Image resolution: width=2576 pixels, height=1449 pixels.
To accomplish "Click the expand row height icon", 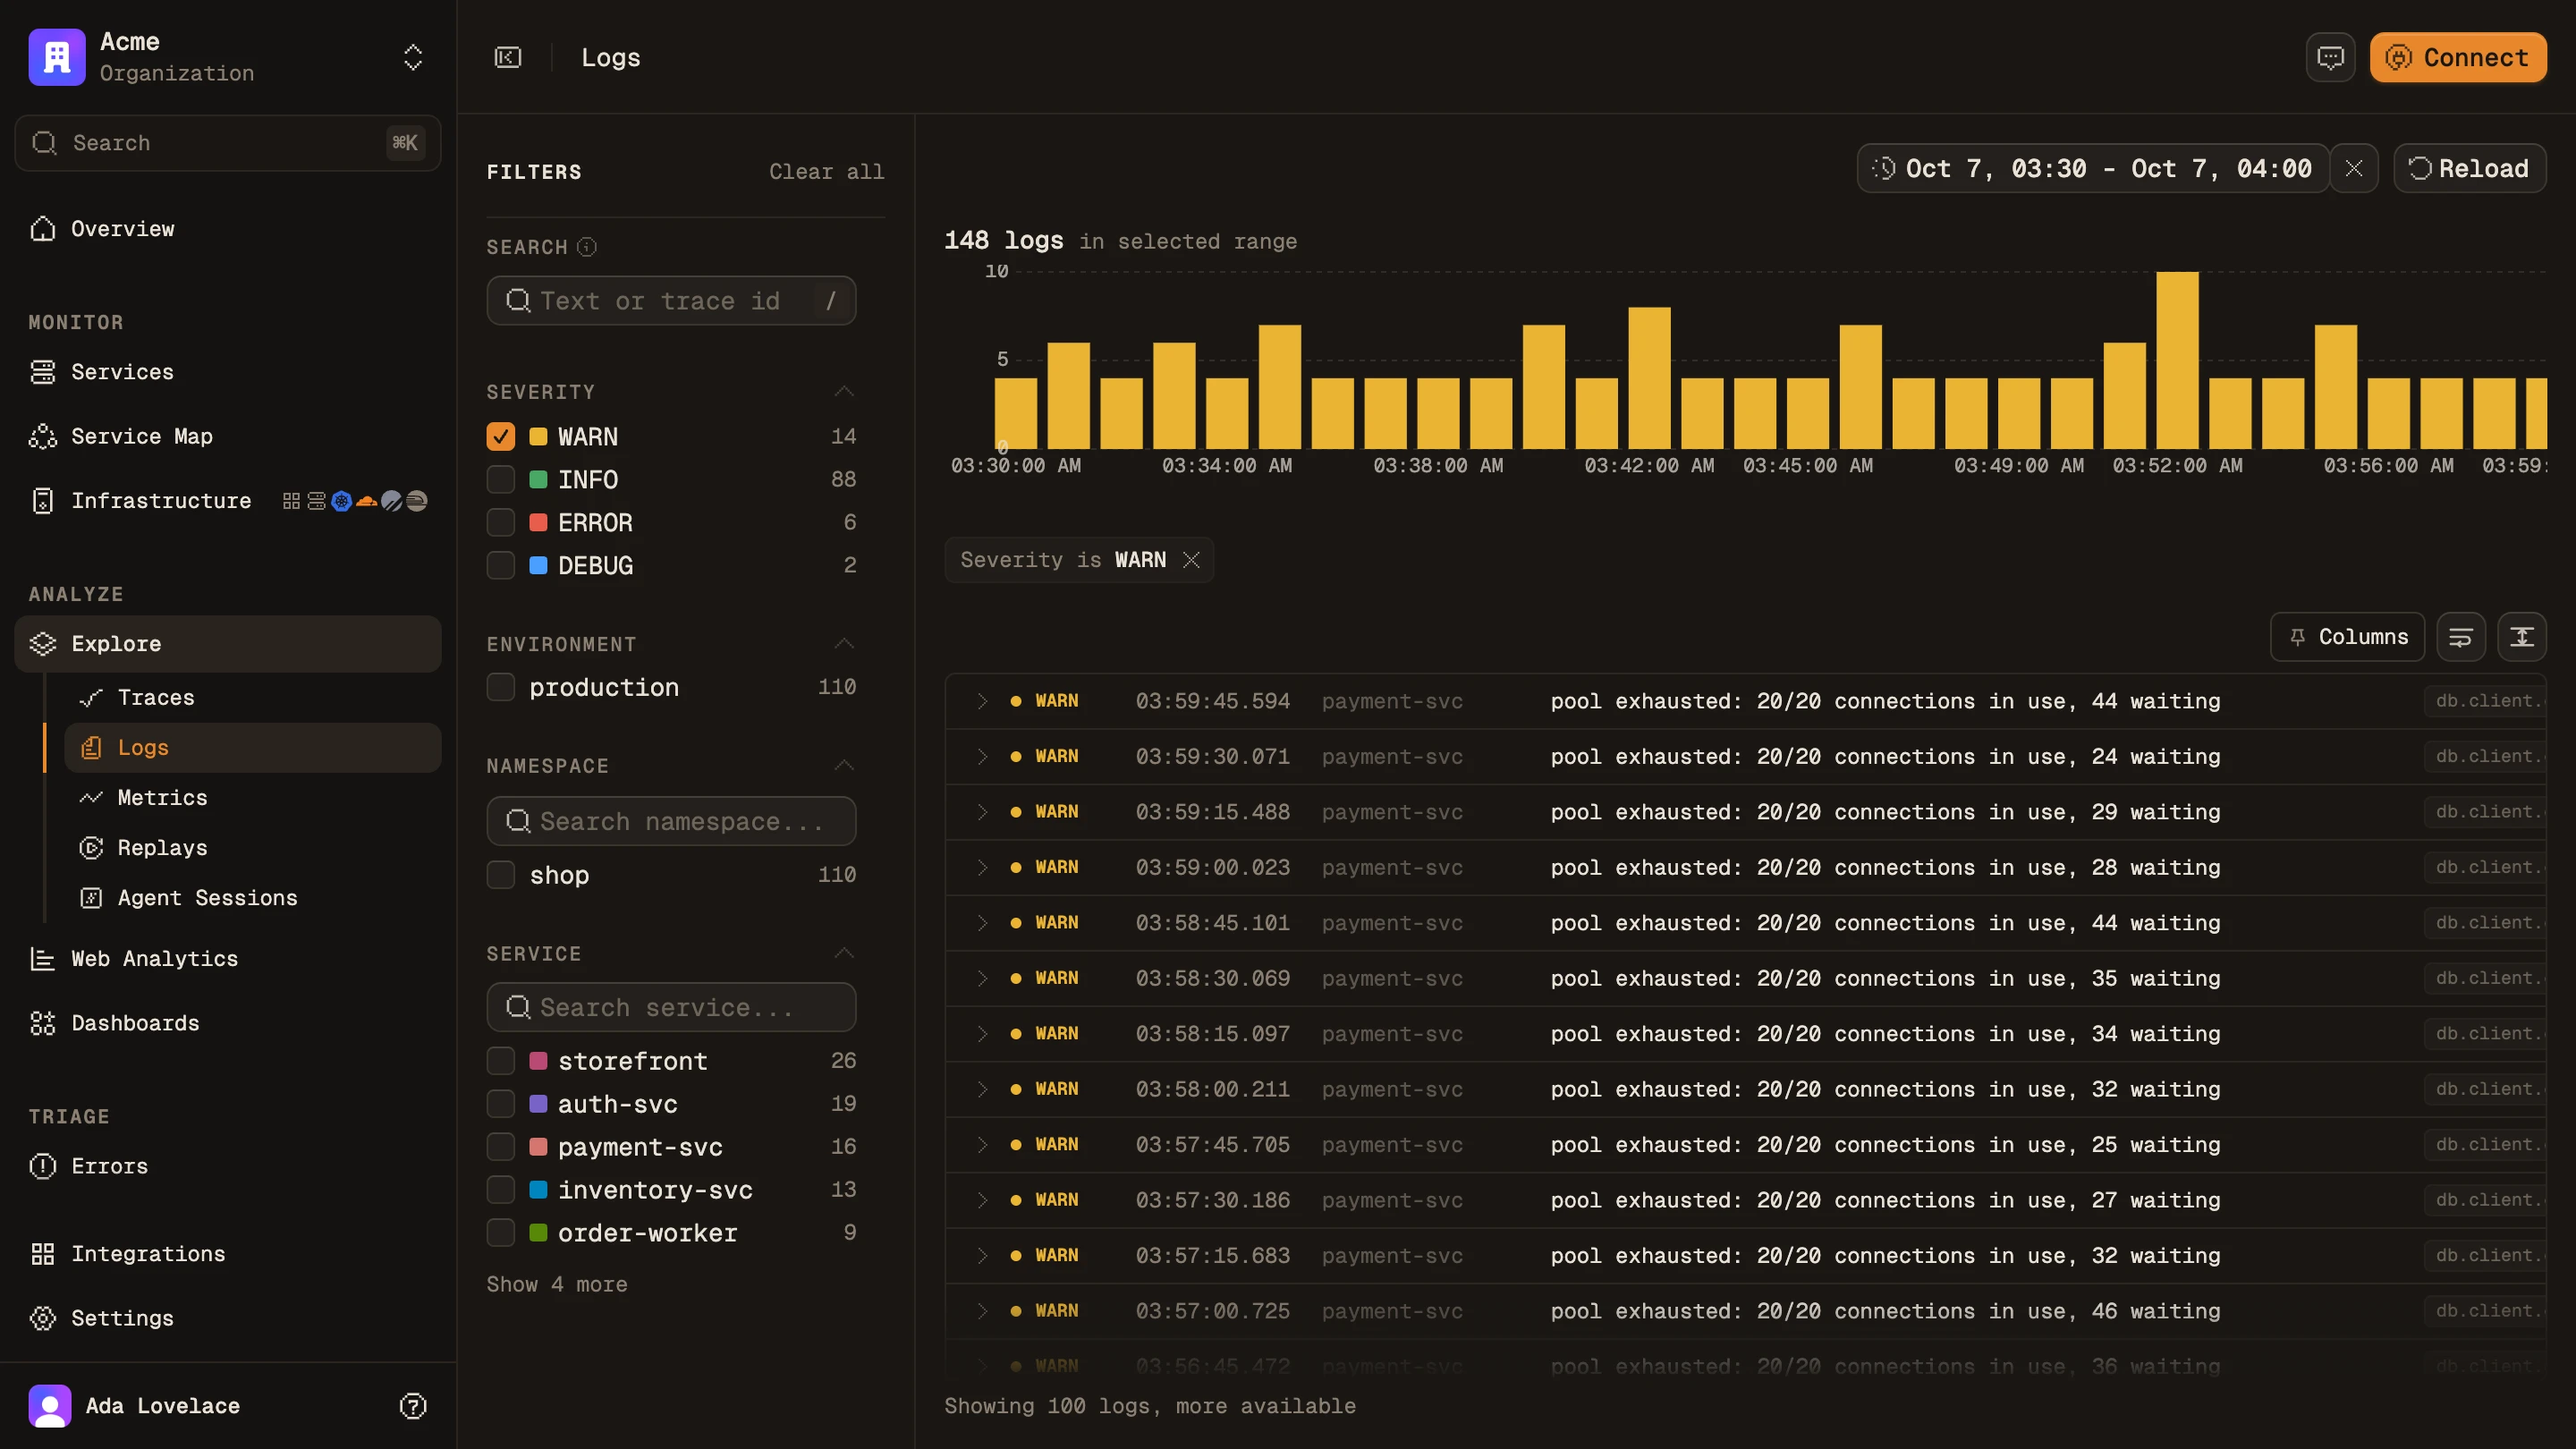I will coord(2522,637).
